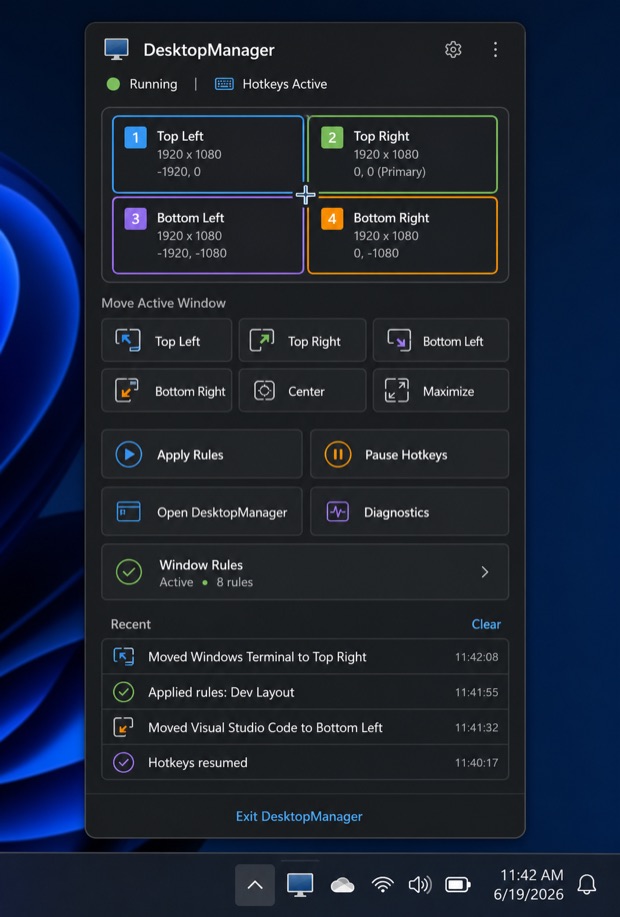Click the Recent section heading
Screen dimensions: 620x917
[130, 624]
